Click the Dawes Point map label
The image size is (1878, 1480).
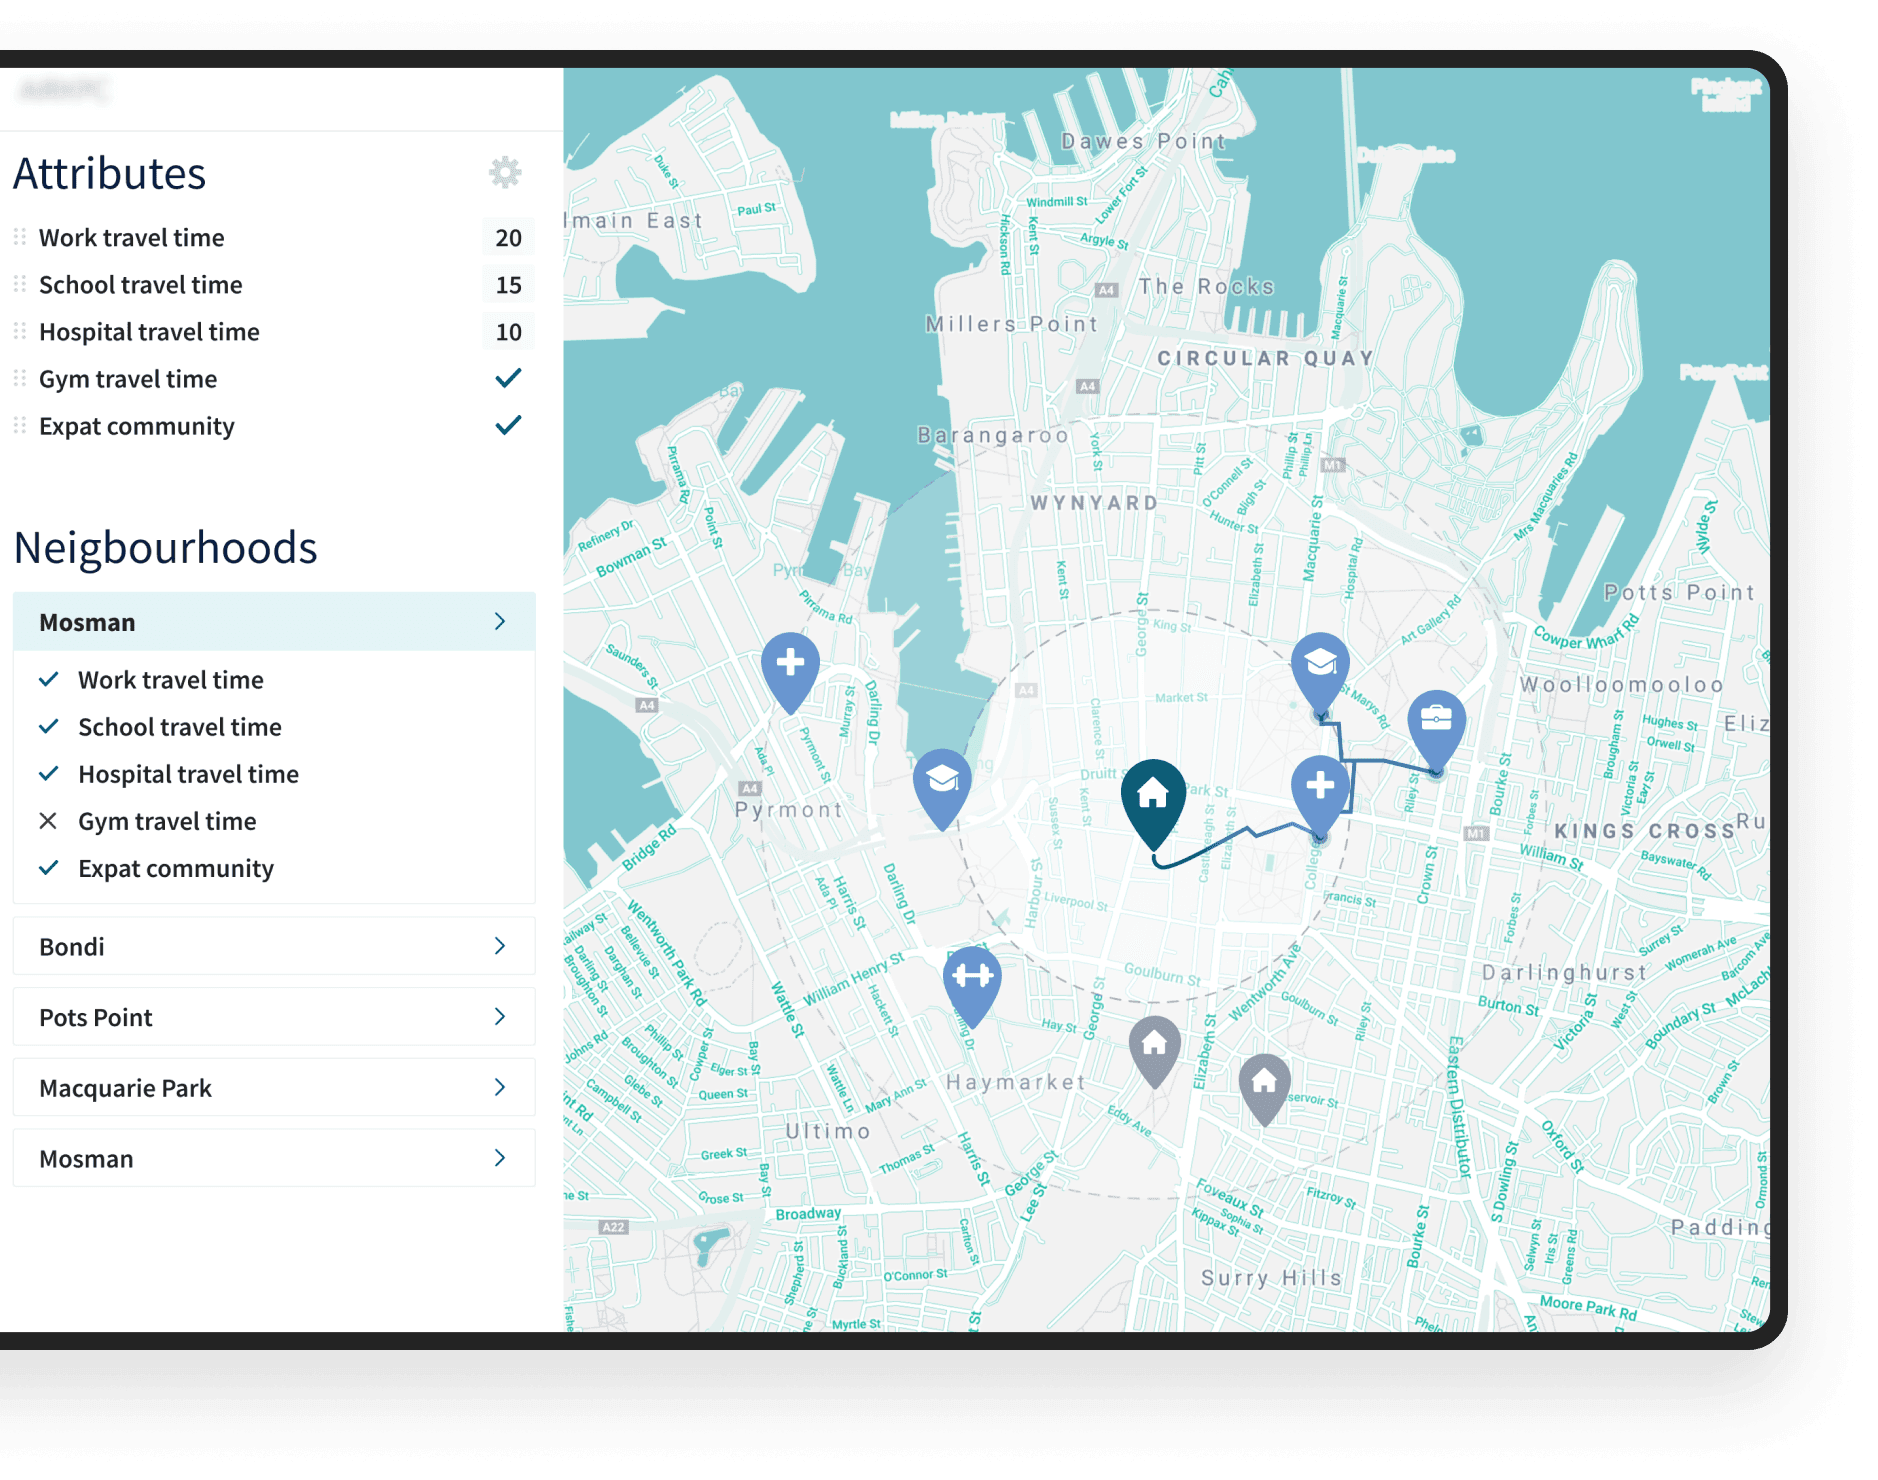point(1143,141)
